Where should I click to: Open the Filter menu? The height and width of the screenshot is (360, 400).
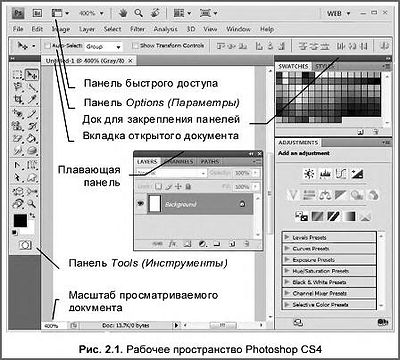(x=137, y=29)
